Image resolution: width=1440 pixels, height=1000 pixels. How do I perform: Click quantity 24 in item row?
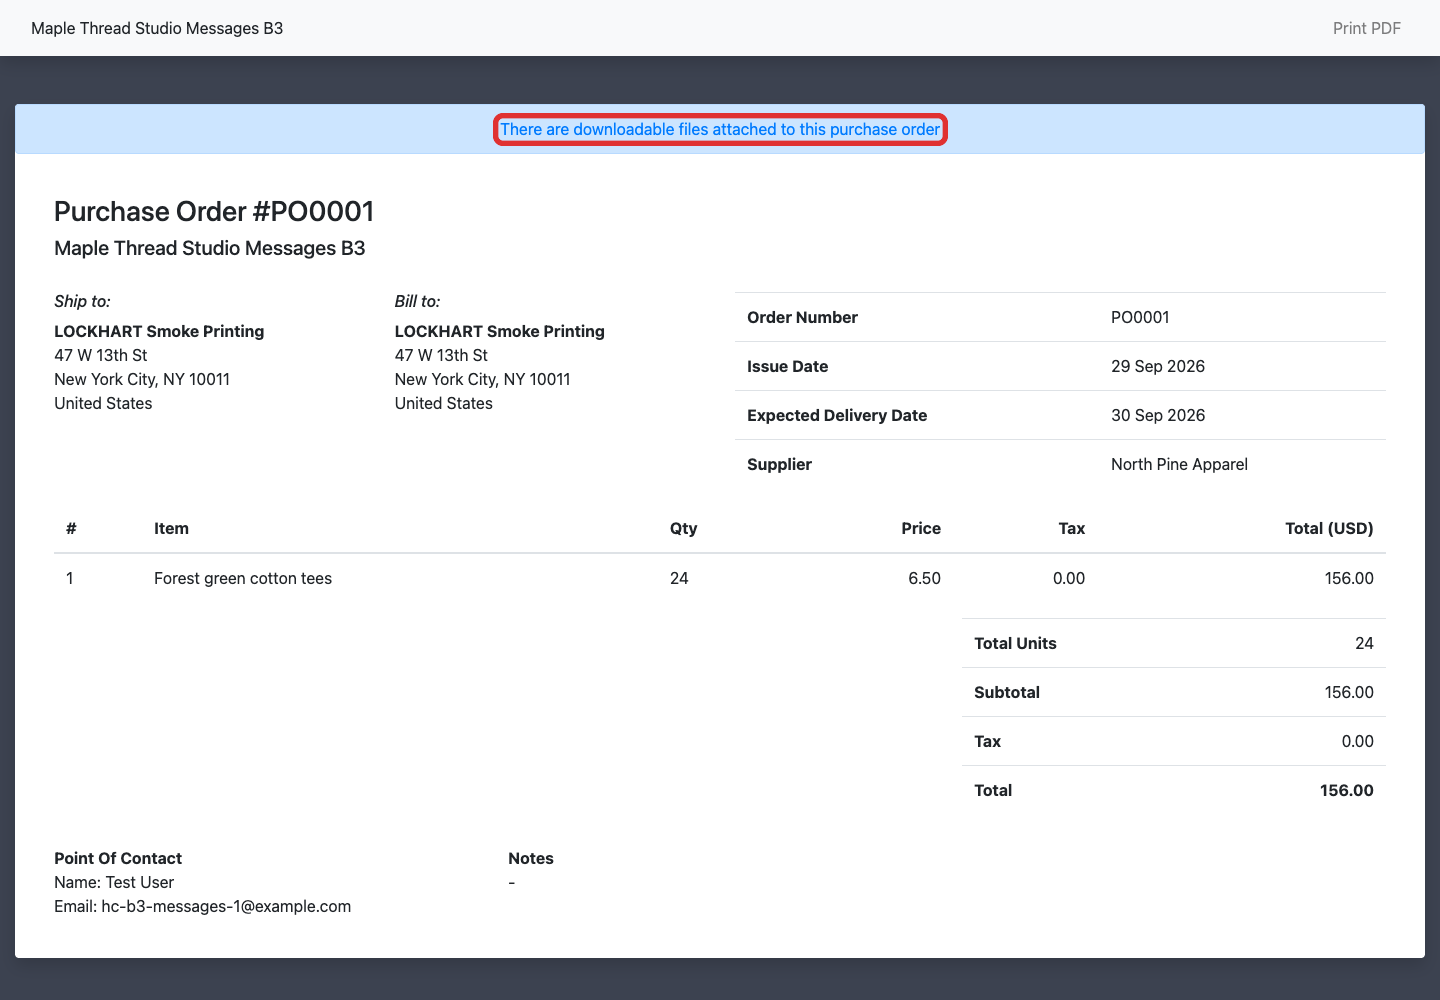pos(679,578)
